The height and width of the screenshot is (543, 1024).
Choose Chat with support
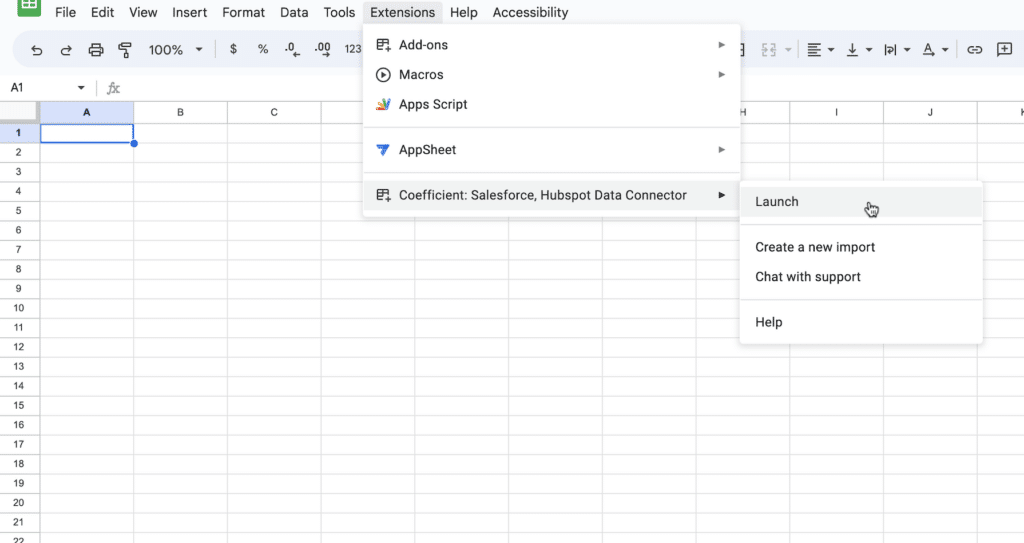click(x=861, y=276)
